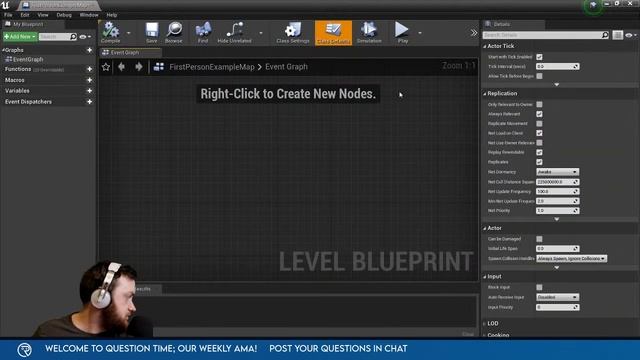Image resolution: width=640 pixels, height=360 pixels.
Task: Go forward with the graph right arrow
Action: pos(139,67)
